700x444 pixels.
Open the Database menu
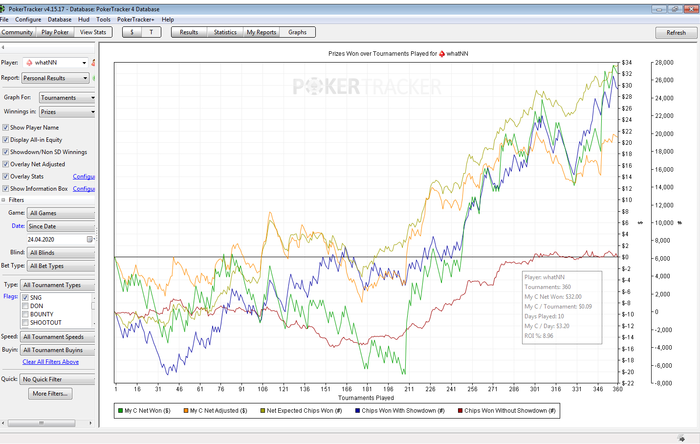[59, 20]
